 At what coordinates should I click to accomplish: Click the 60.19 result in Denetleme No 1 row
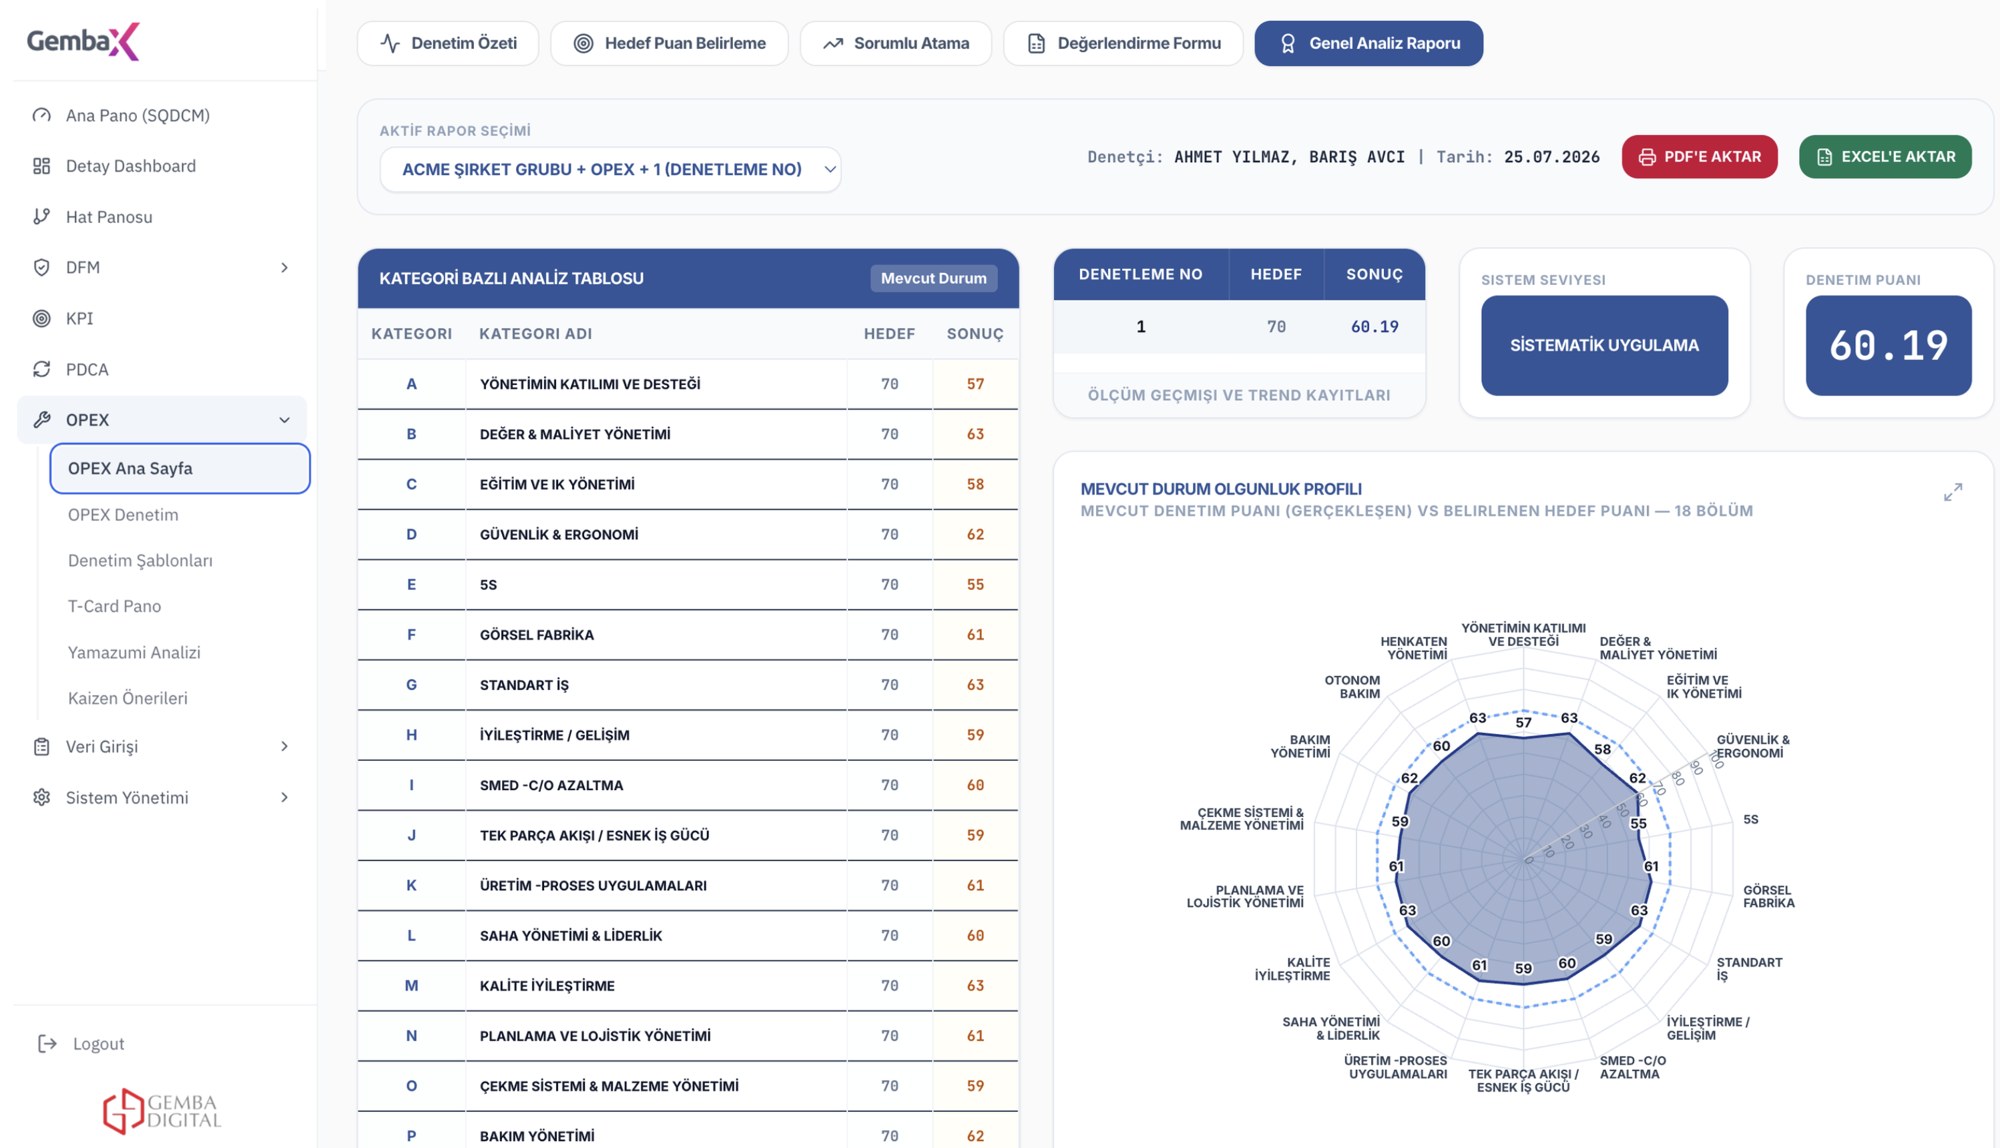pyautogui.click(x=1374, y=327)
